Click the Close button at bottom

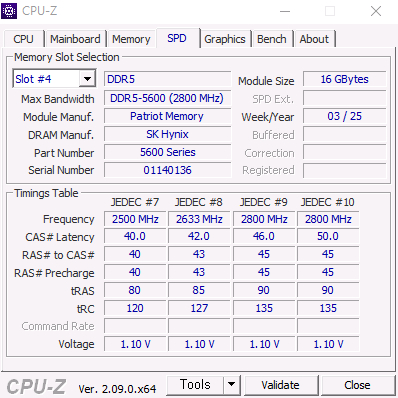click(x=357, y=385)
